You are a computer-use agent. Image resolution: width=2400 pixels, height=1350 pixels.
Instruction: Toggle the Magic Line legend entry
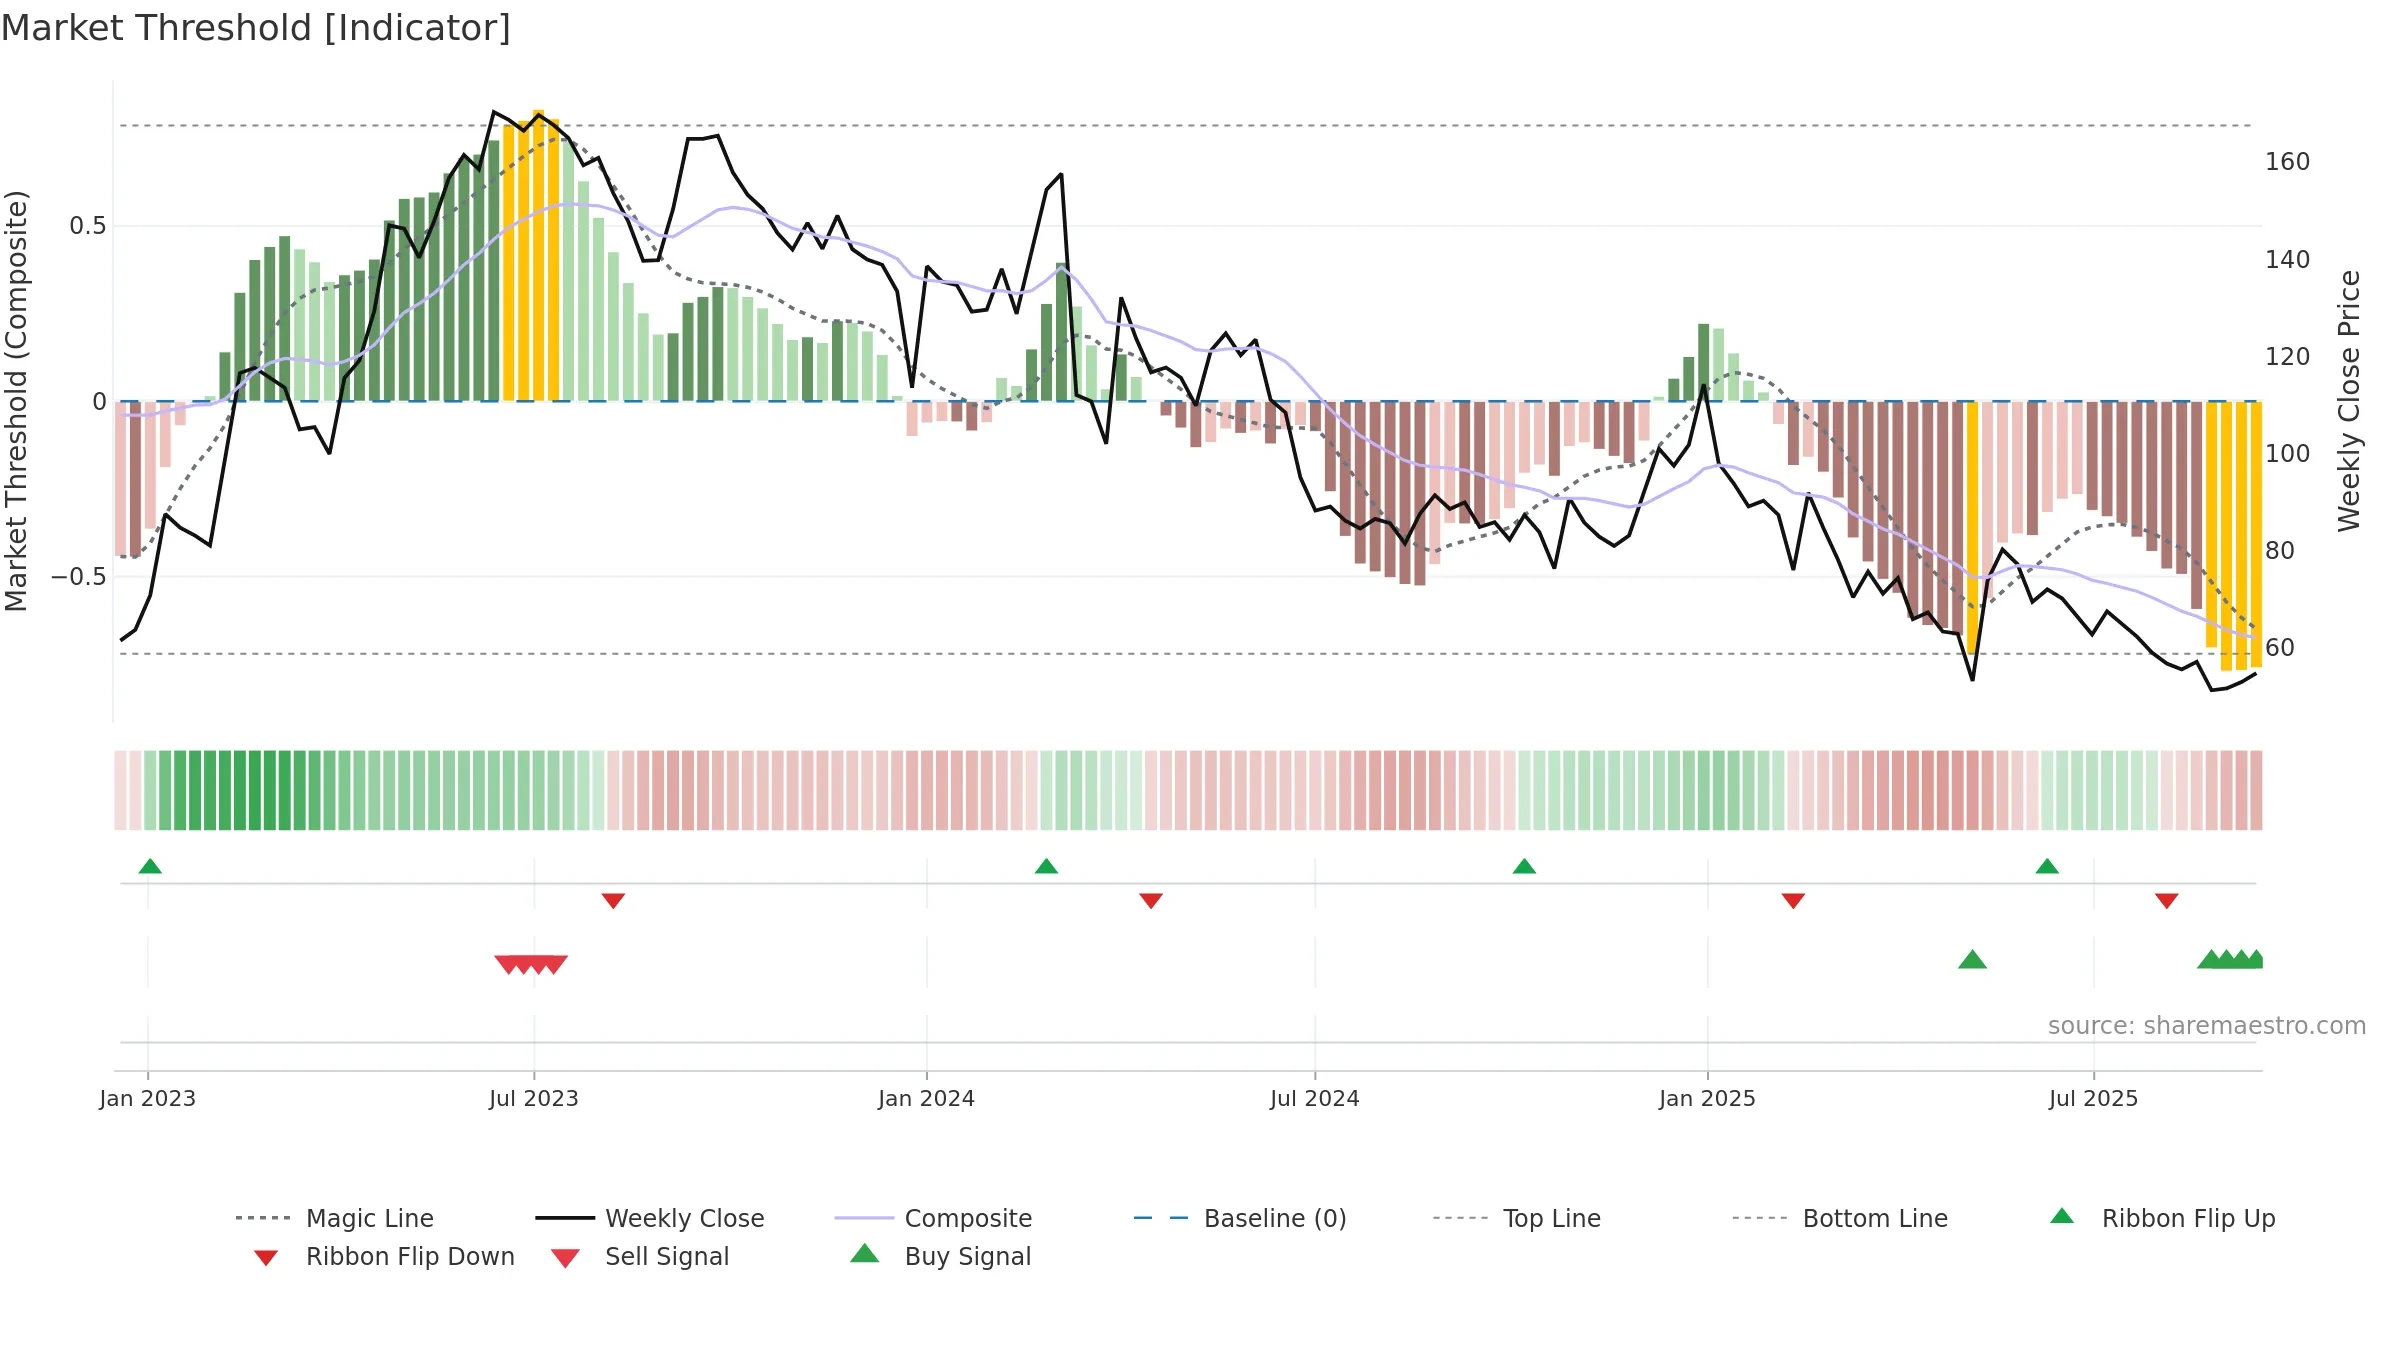coord(334,1218)
